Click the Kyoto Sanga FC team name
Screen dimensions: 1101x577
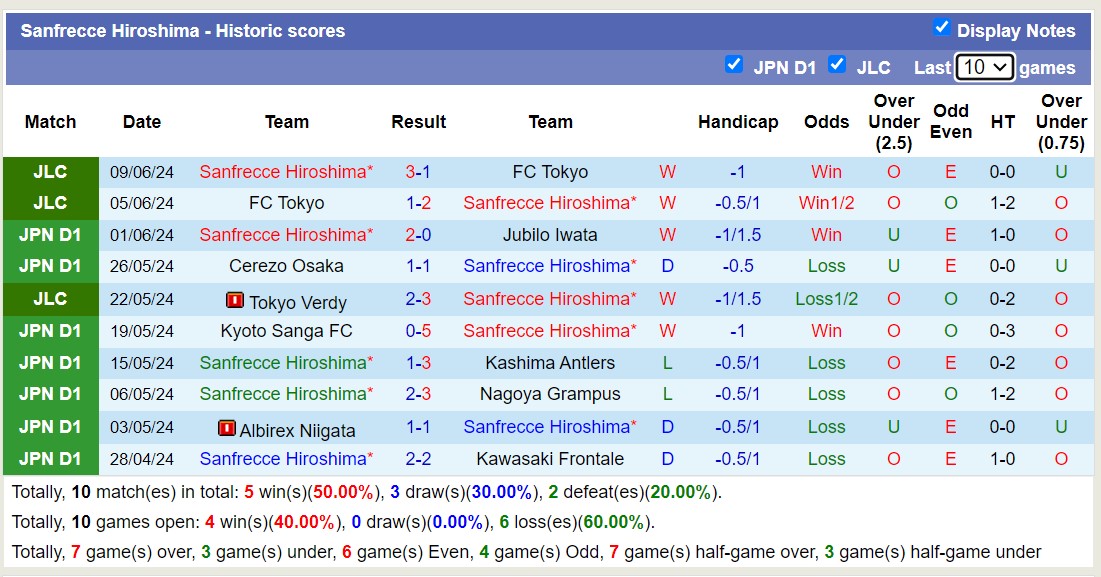pyautogui.click(x=287, y=331)
